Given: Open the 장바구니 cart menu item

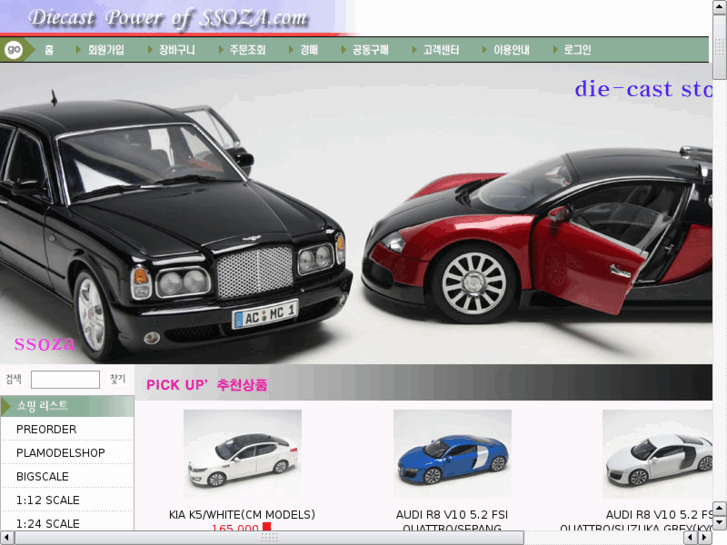Looking at the screenshot, I should (177, 50).
